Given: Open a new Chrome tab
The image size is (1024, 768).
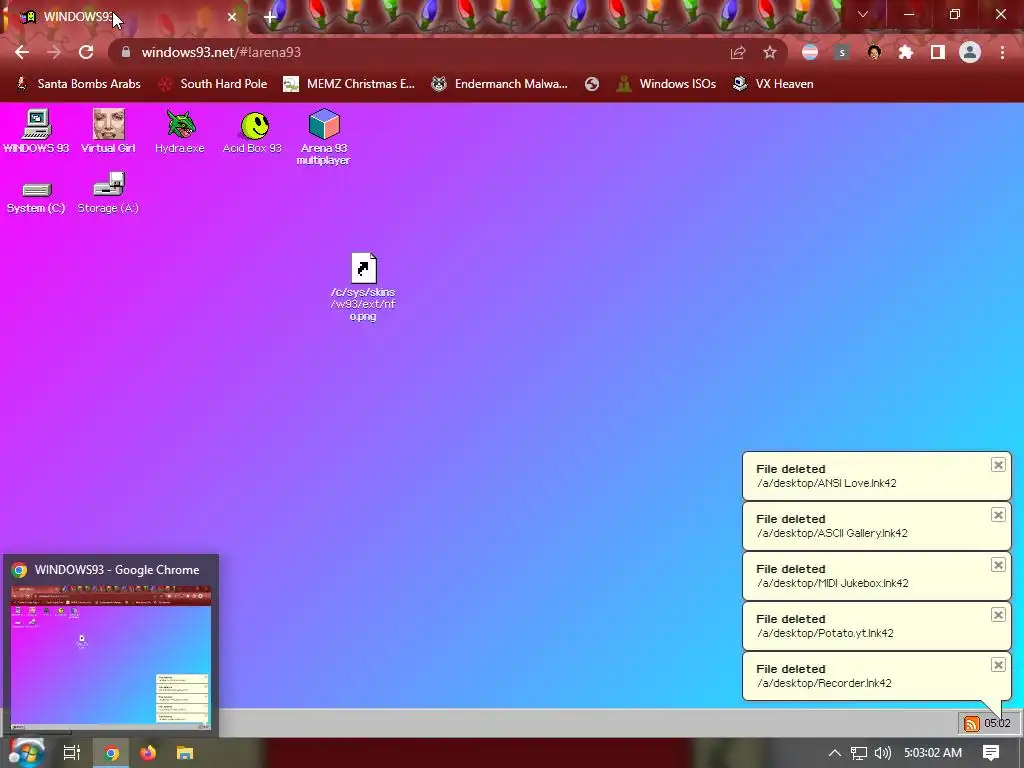Looking at the screenshot, I should (x=270, y=17).
